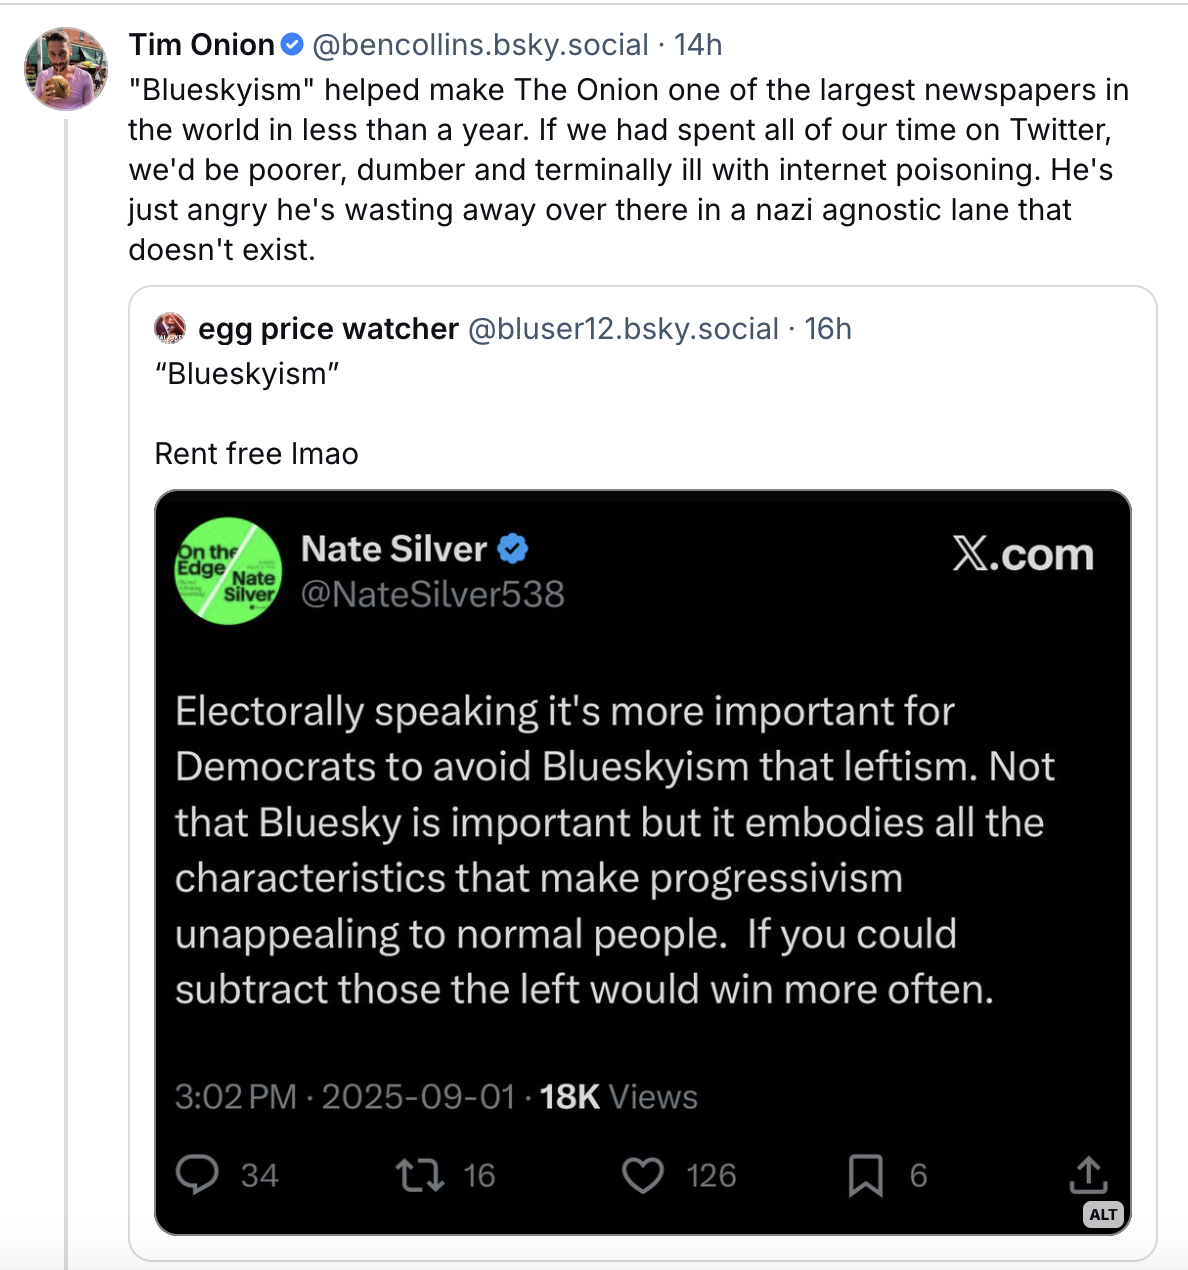Click Nate Silver's blue verified checkmark
The image size is (1188, 1270).
point(513,549)
